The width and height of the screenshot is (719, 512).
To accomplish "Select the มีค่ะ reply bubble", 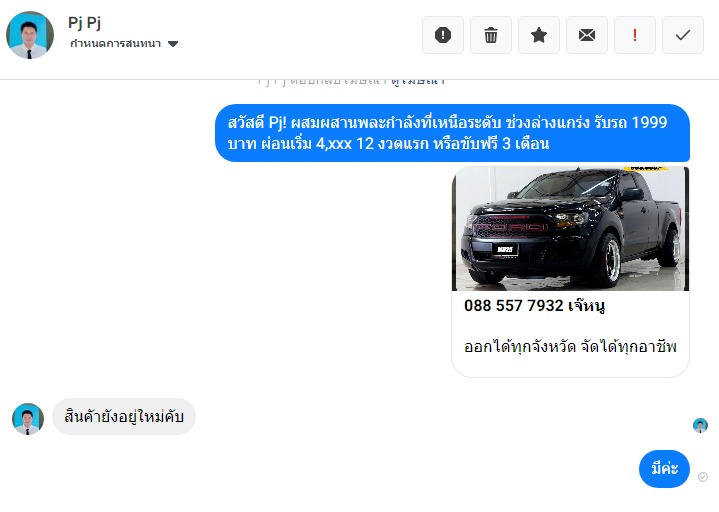I will coord(664,468).
